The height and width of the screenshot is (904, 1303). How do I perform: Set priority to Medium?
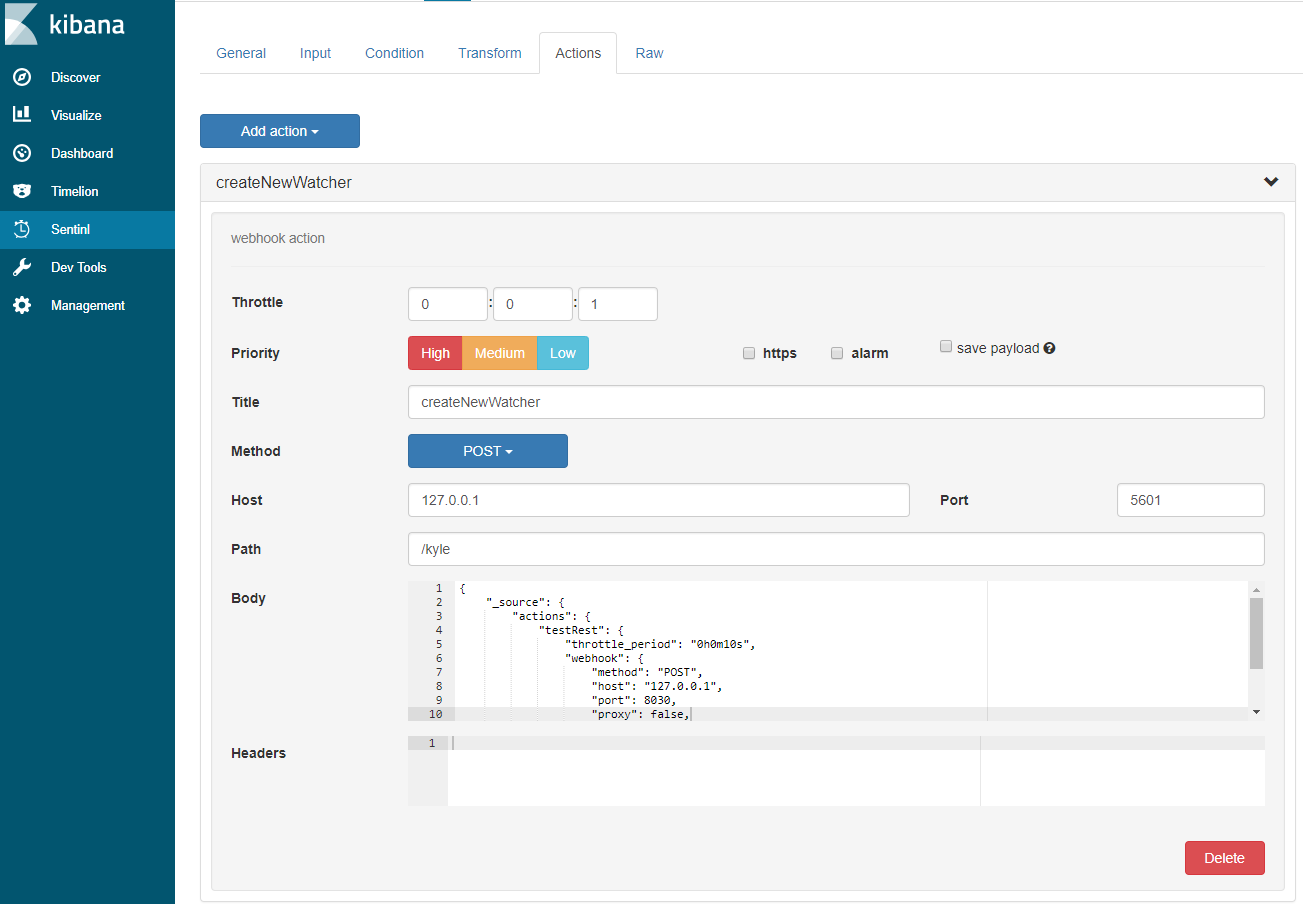(500, 353)
